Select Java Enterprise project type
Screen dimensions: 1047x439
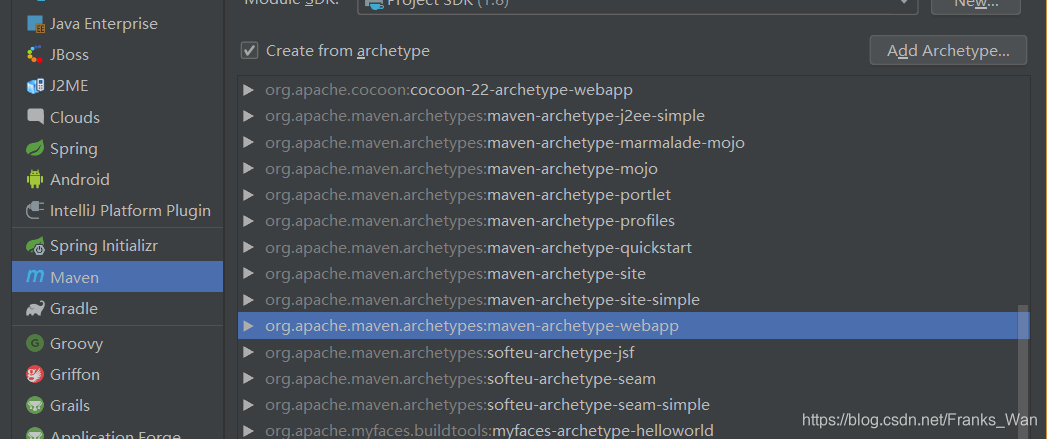tap(118, 24)
